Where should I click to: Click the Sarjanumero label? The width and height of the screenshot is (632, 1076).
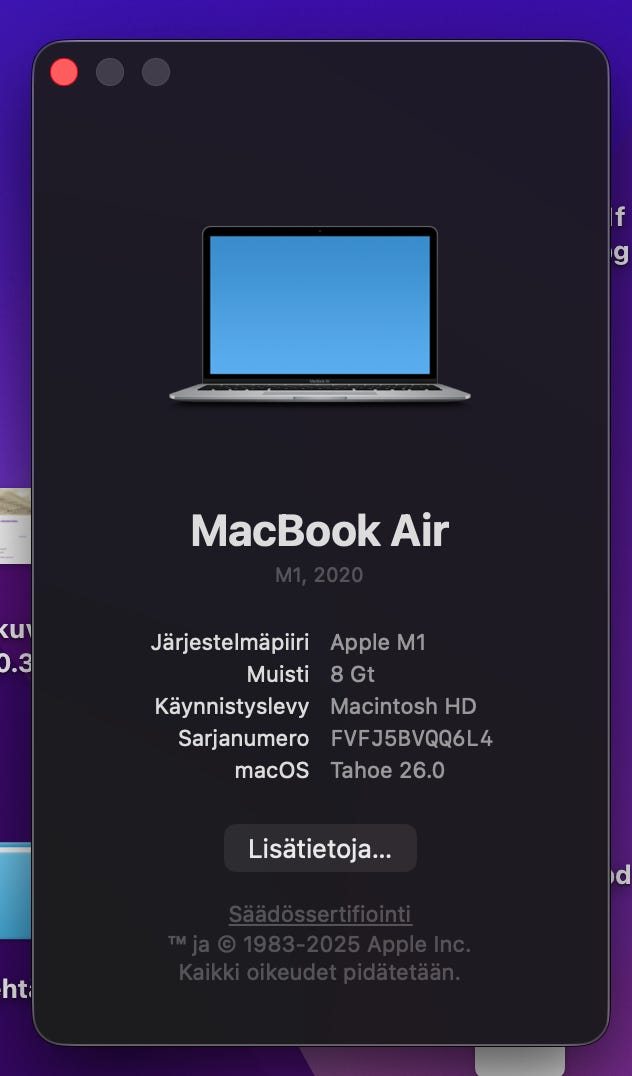coord(244,738)
